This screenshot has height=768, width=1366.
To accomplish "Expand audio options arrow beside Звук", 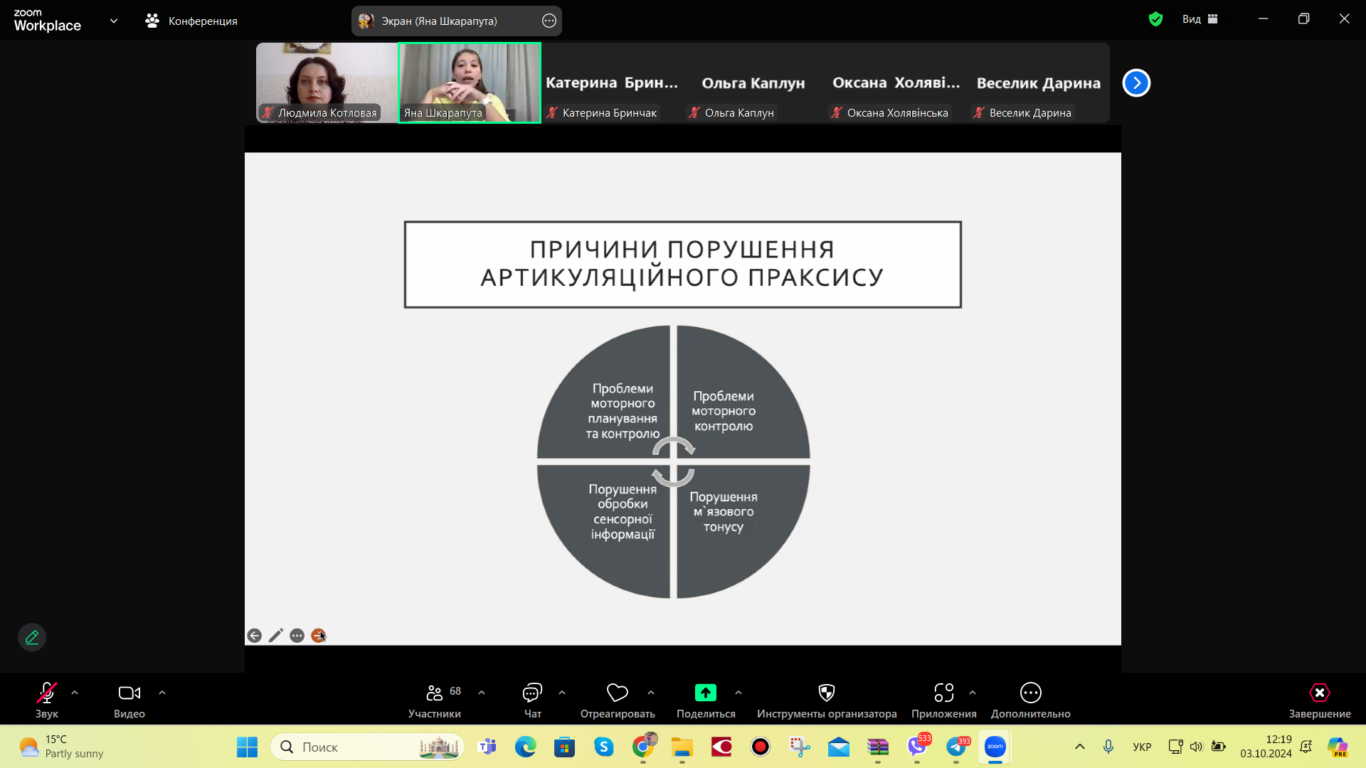I will pyautogui.click(x=74, y=692).
